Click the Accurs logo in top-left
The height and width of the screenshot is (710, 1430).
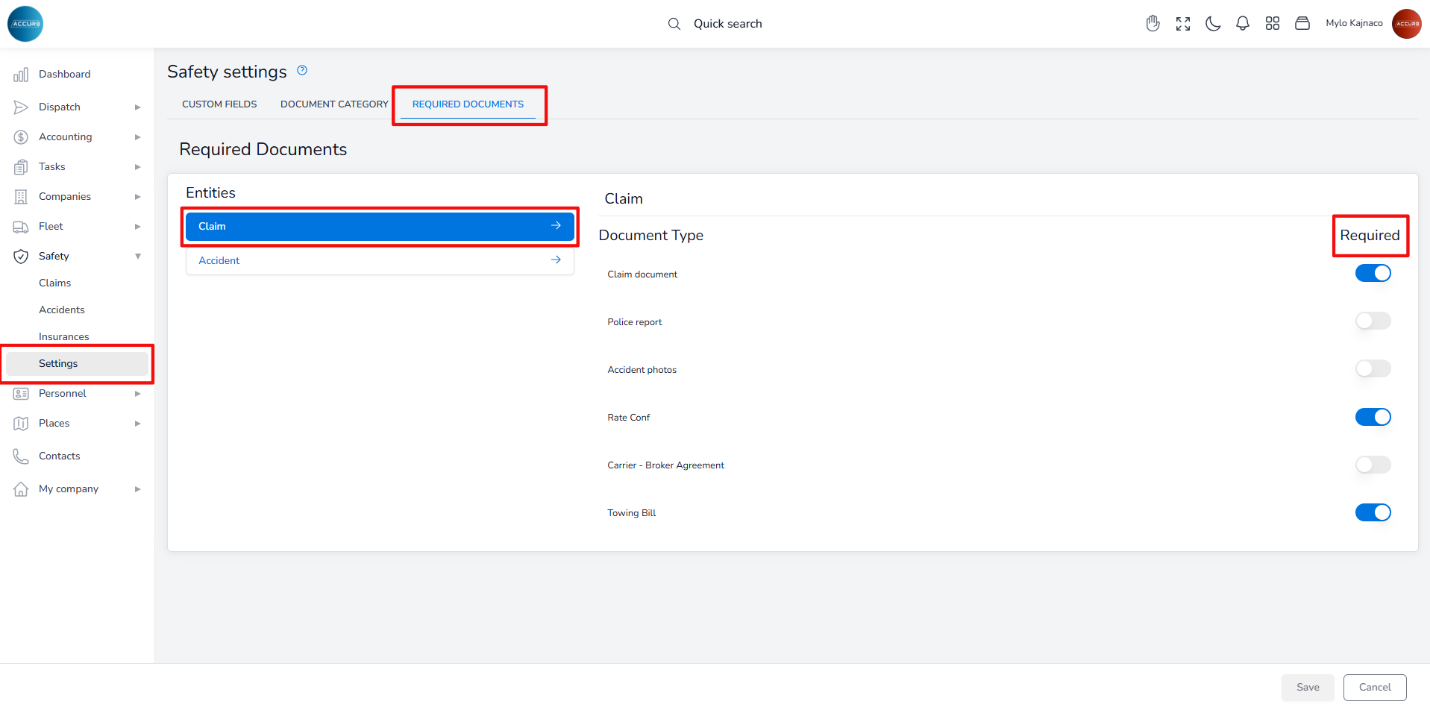point(25,23)
